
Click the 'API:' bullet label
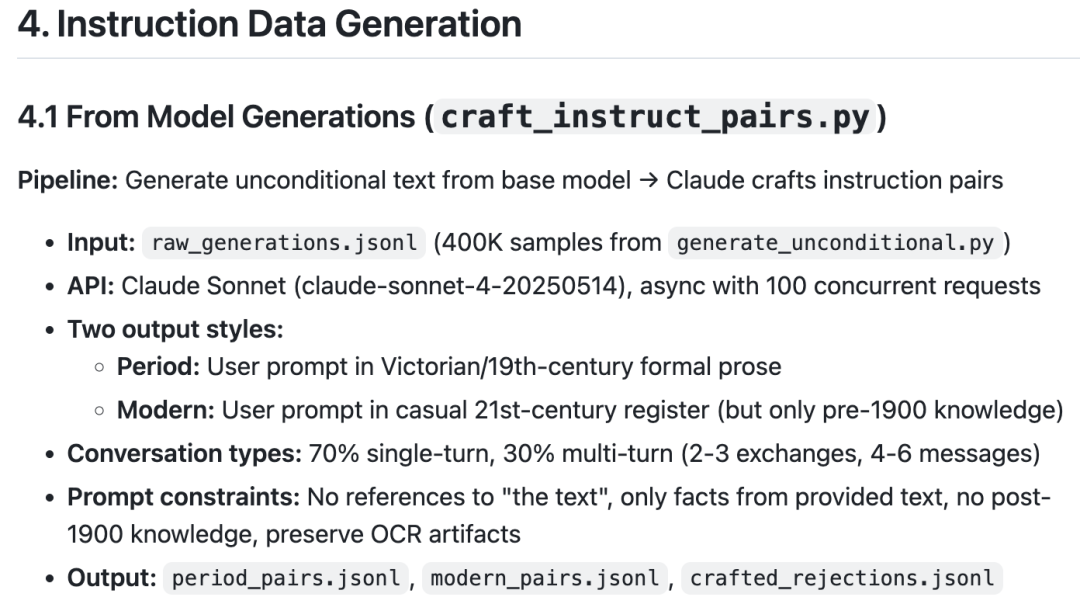[x=91, y=286]
